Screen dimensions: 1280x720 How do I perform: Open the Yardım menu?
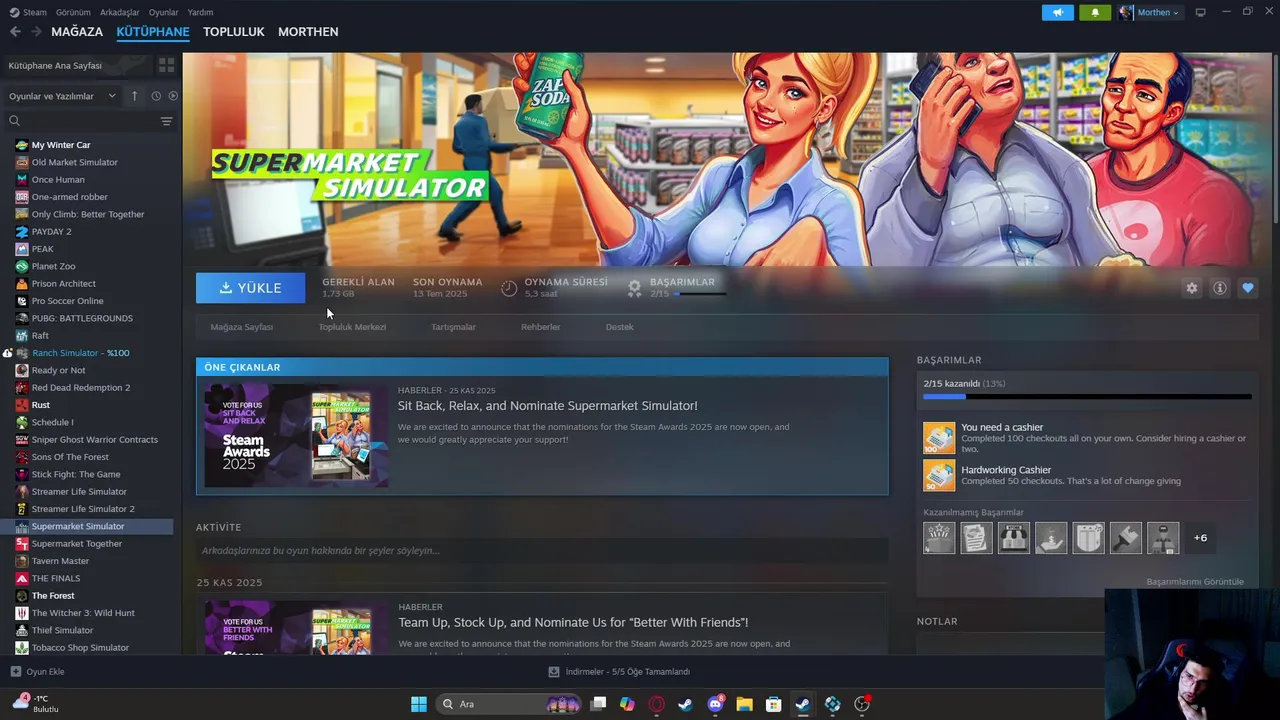click(x=200, y=12)
